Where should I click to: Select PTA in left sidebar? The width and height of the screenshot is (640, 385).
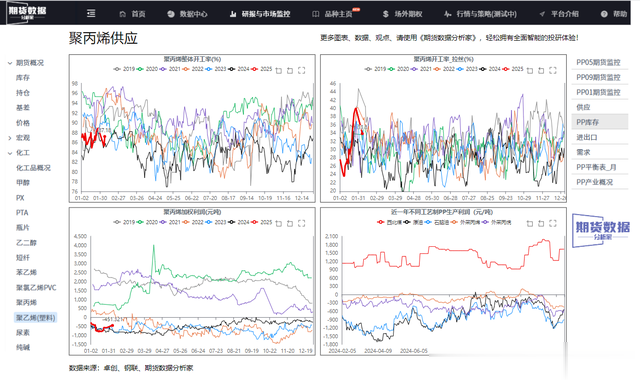pos(22,213)
